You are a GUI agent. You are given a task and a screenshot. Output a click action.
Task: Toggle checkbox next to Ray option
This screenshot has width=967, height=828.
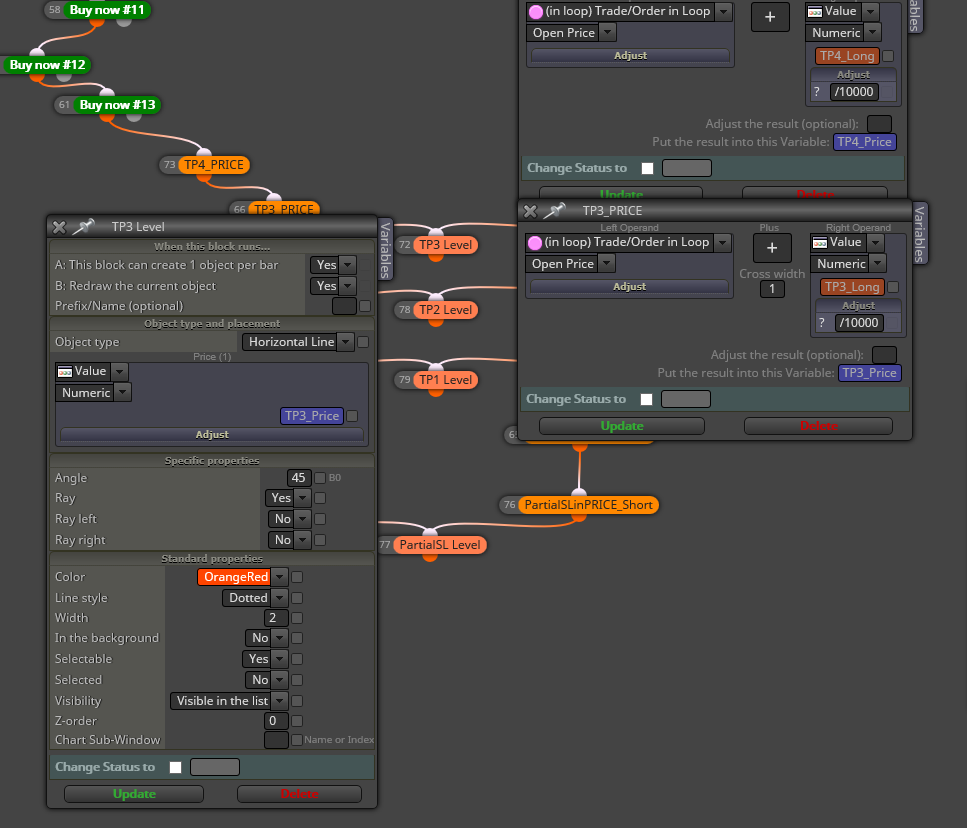[320, 498]
